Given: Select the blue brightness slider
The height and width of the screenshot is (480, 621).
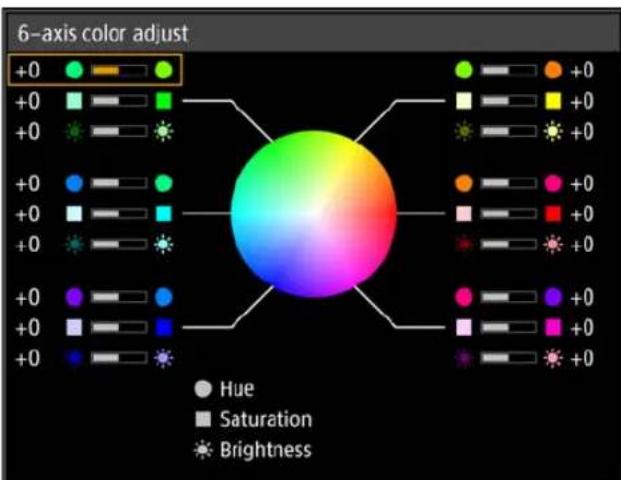Looking at the screenshot, I should [119, 358].
